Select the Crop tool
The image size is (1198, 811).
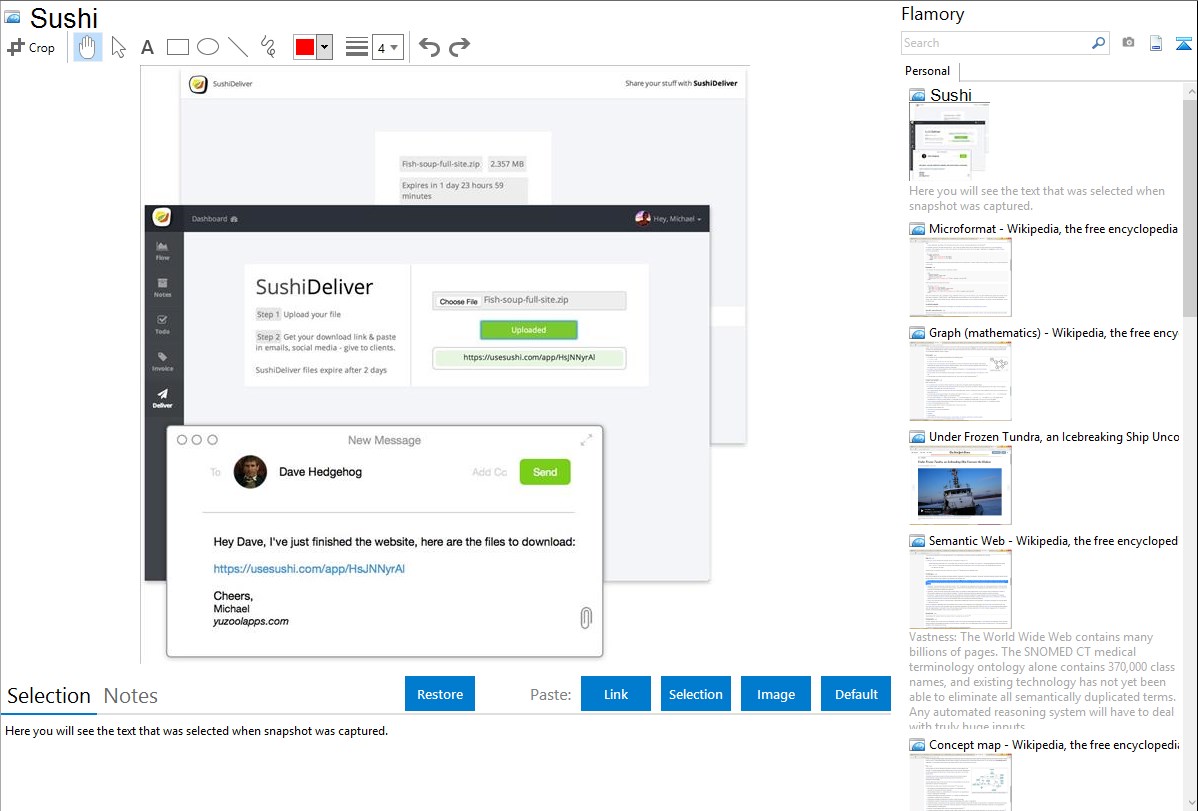[31, 47]
